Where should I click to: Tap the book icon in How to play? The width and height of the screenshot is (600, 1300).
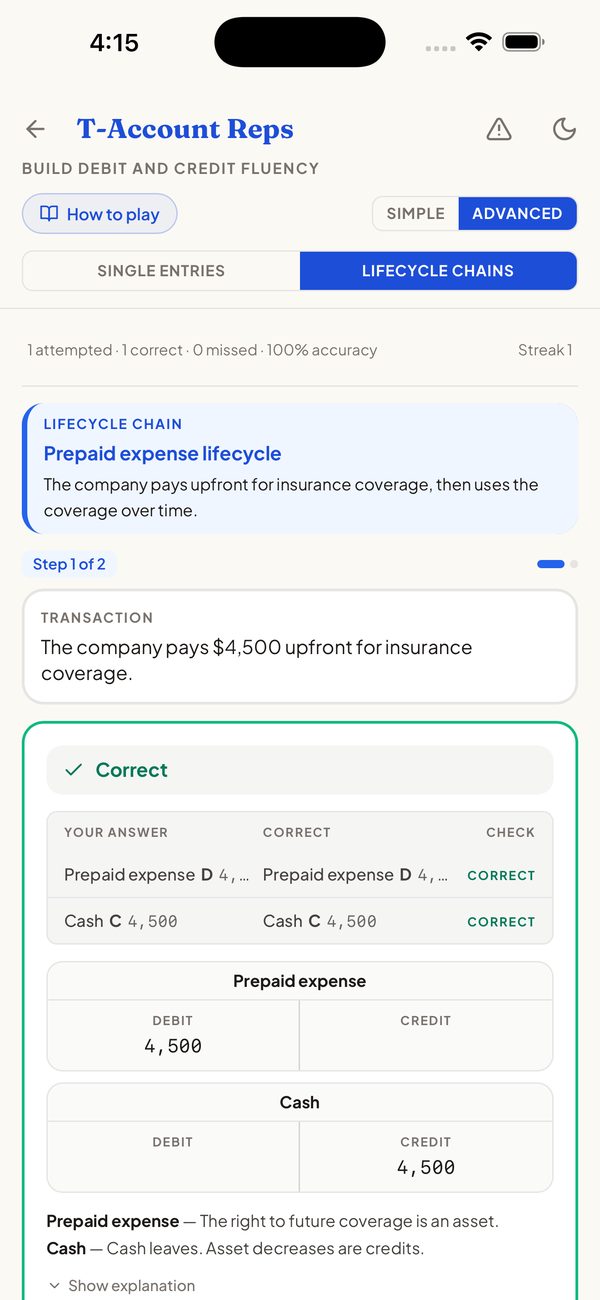pos(49,214)
